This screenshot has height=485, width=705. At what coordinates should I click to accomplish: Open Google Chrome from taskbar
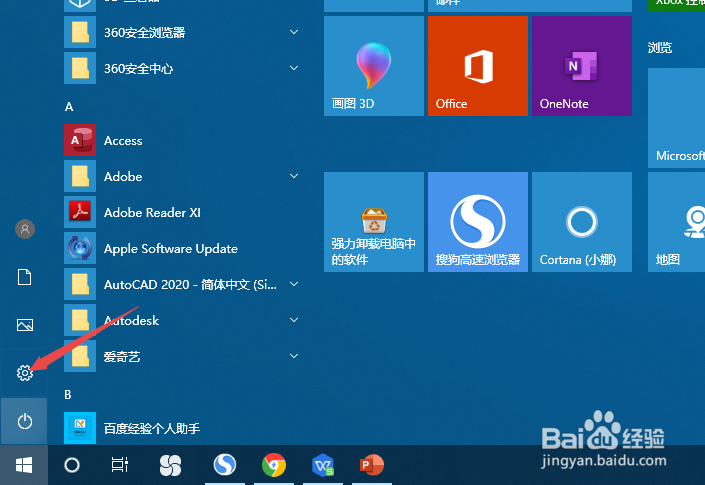point(274,465)
